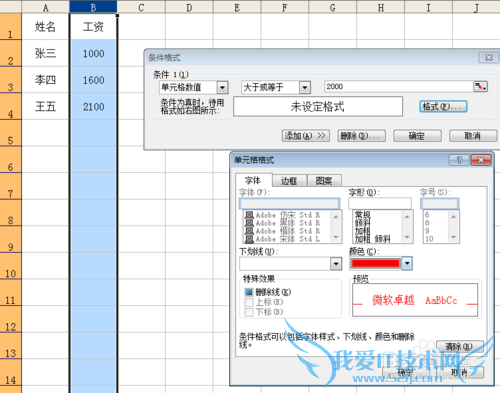This screenshot has width=500, height=393.
Task: Close the 单元格格式 dialog with red X
Action: [x=481, y=160]
